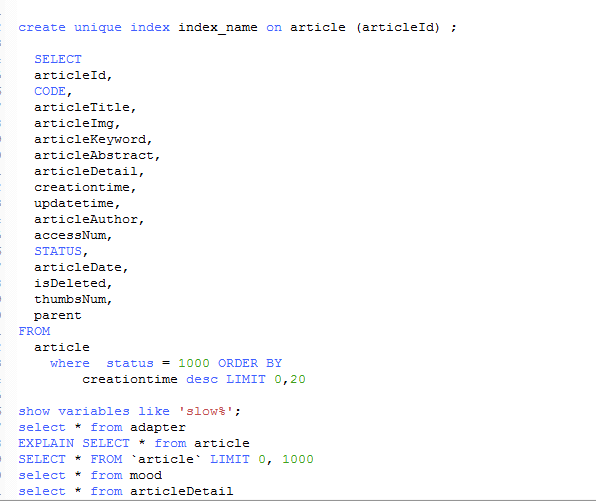Click the indented 'article' table name below FROM

coord(62,347)
